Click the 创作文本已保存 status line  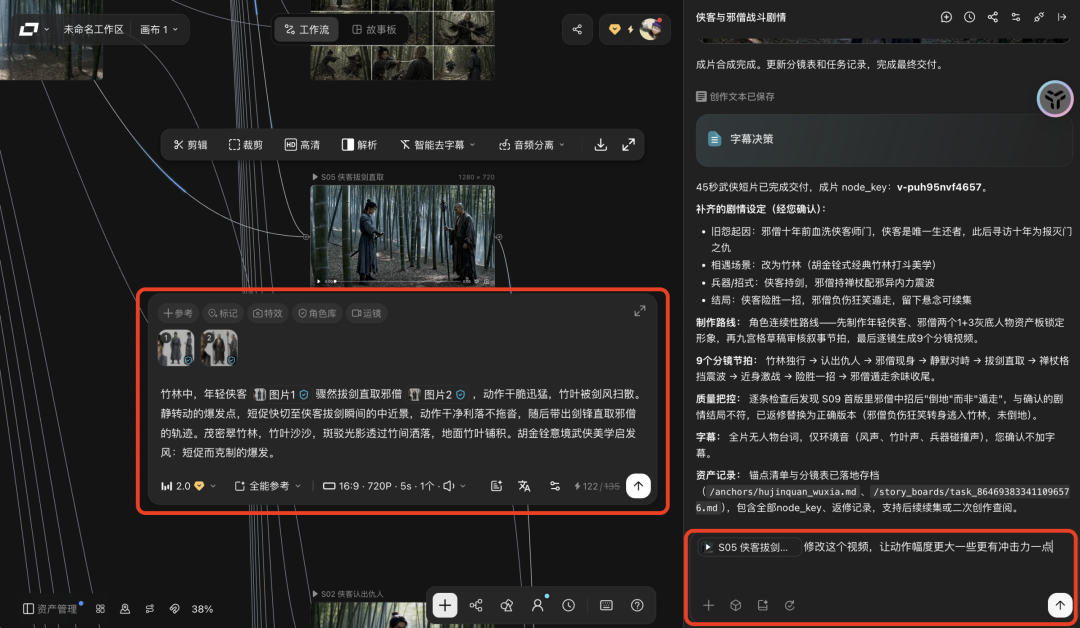point(735,96)
